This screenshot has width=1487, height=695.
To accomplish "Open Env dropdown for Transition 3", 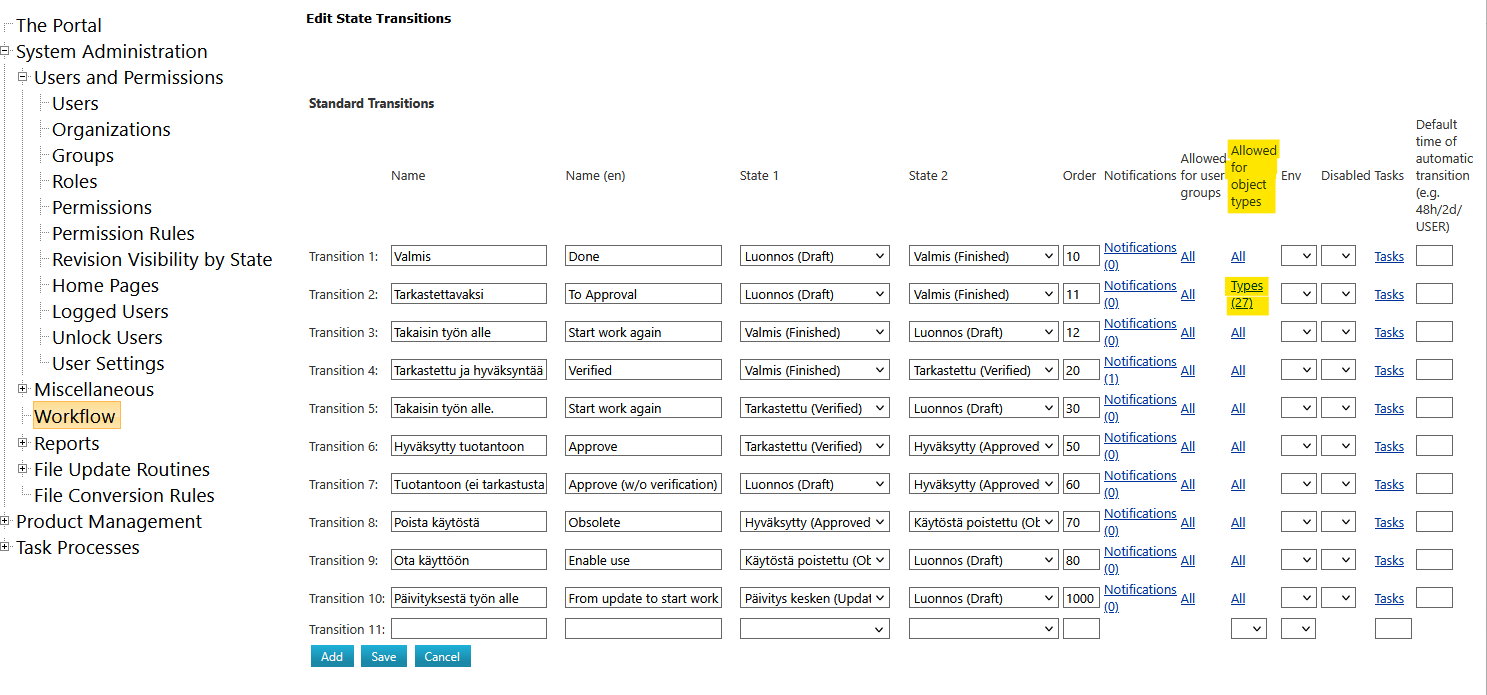I will (x=1298, y=332).
